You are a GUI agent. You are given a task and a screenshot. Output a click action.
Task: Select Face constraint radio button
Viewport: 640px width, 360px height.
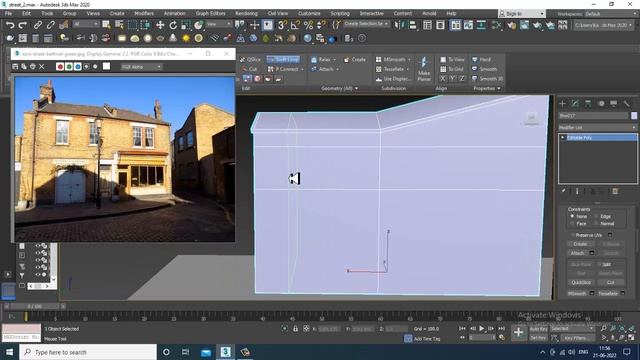[x=572, y=224]
